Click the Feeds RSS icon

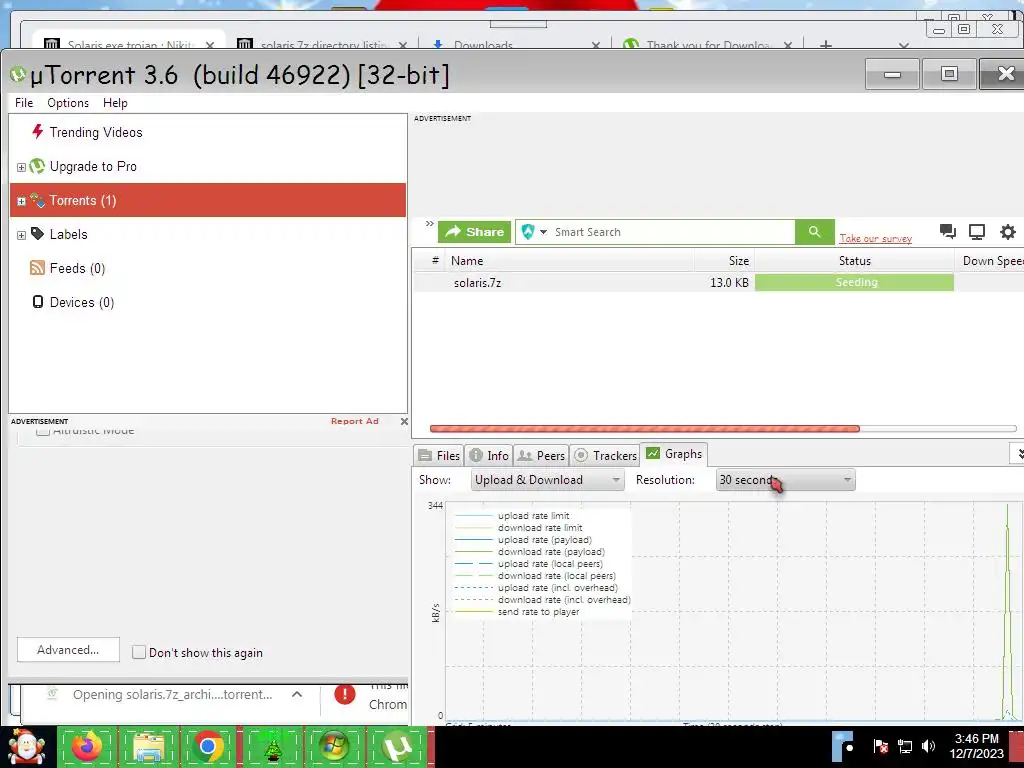[37, 268]
